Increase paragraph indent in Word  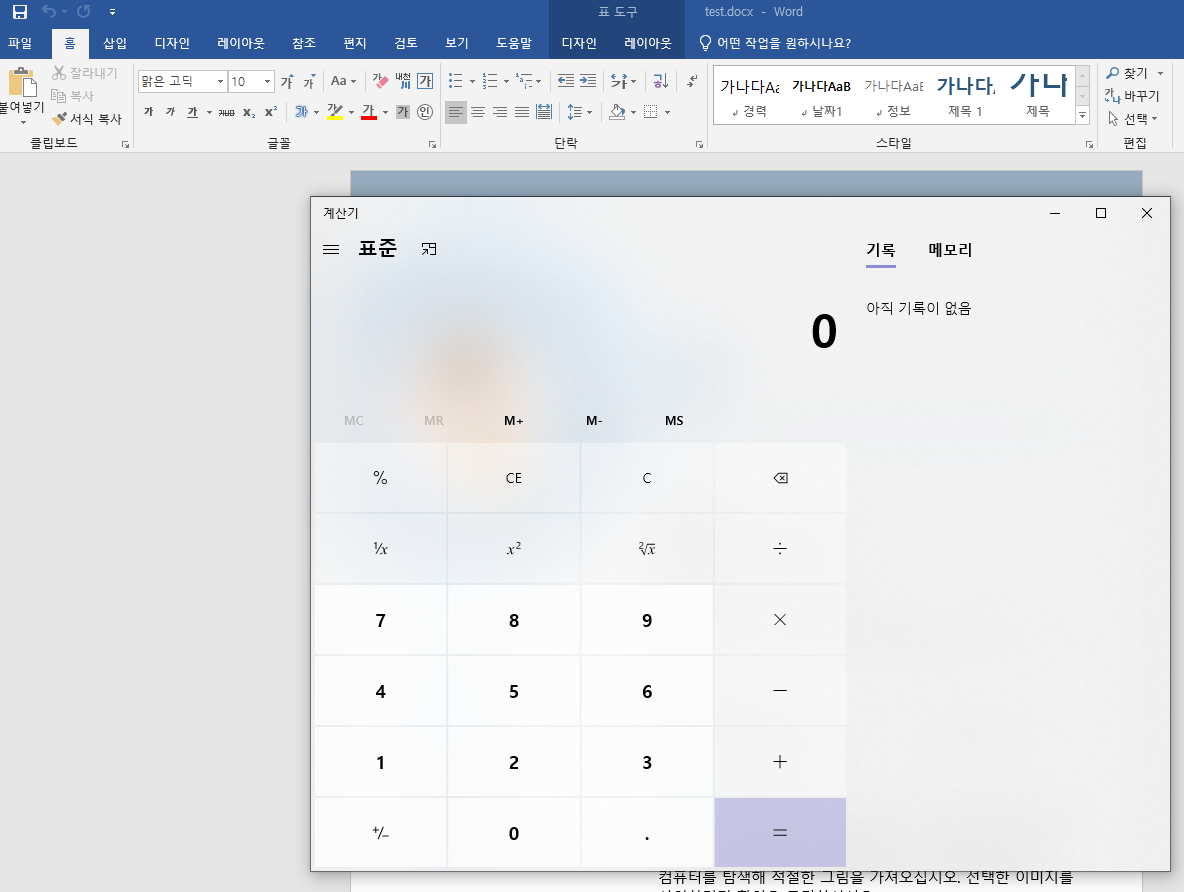587,81
